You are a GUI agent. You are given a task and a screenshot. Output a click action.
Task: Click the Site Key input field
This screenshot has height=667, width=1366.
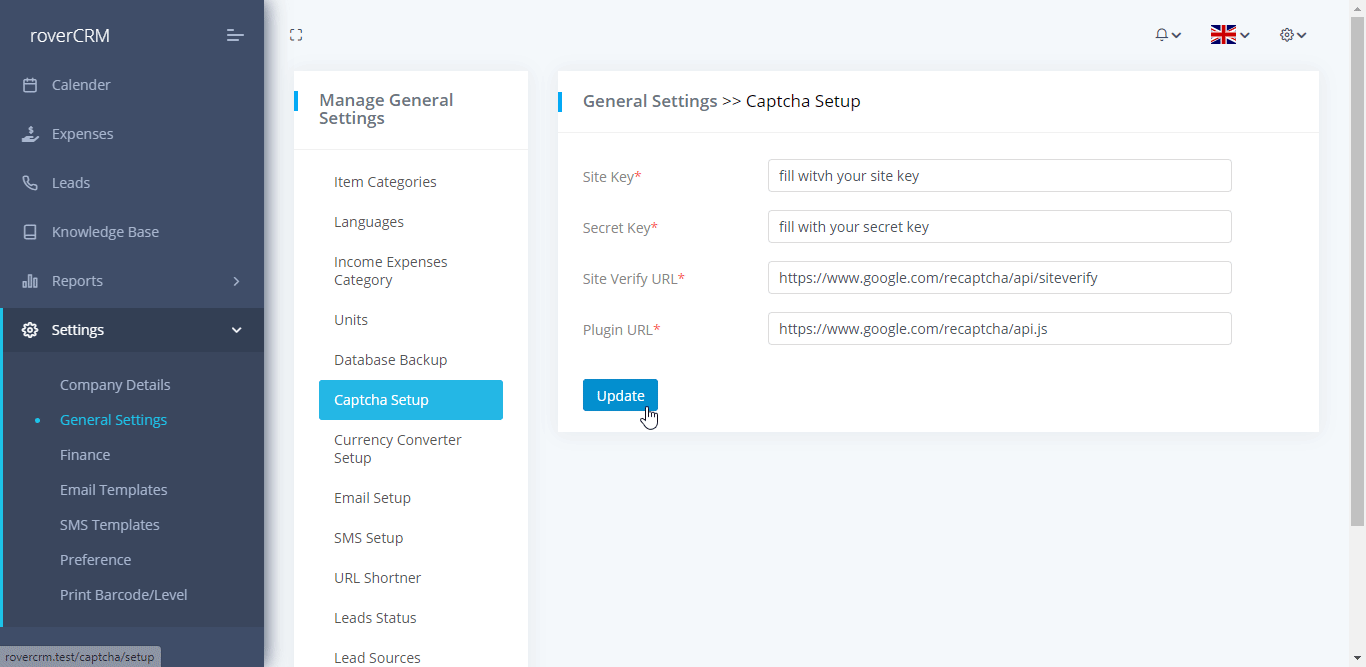point(999,176)
